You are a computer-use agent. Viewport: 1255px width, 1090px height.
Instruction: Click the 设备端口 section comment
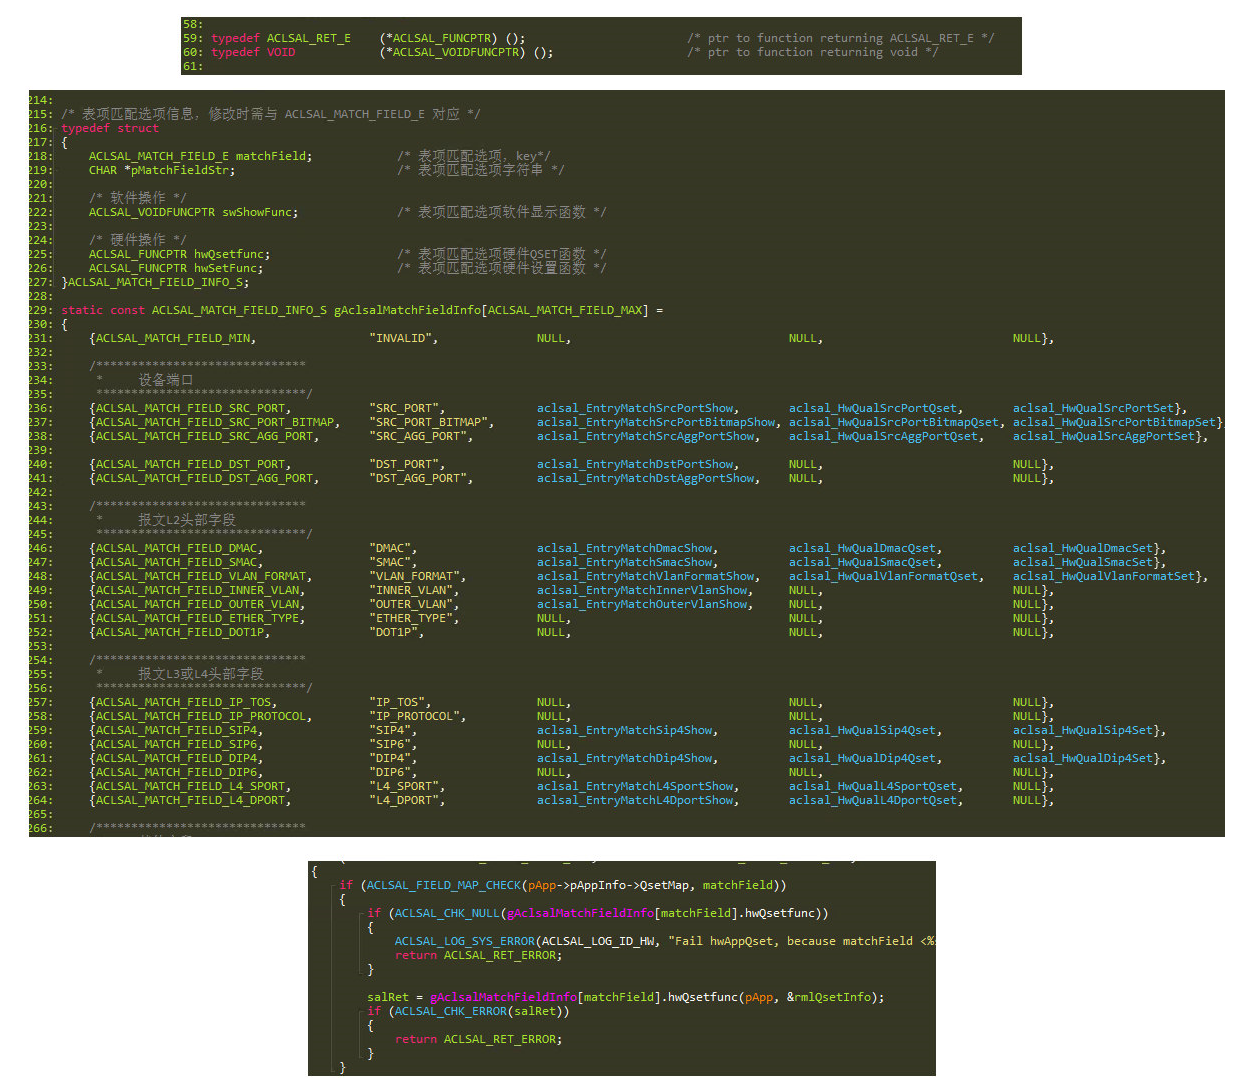click(165, 380)
